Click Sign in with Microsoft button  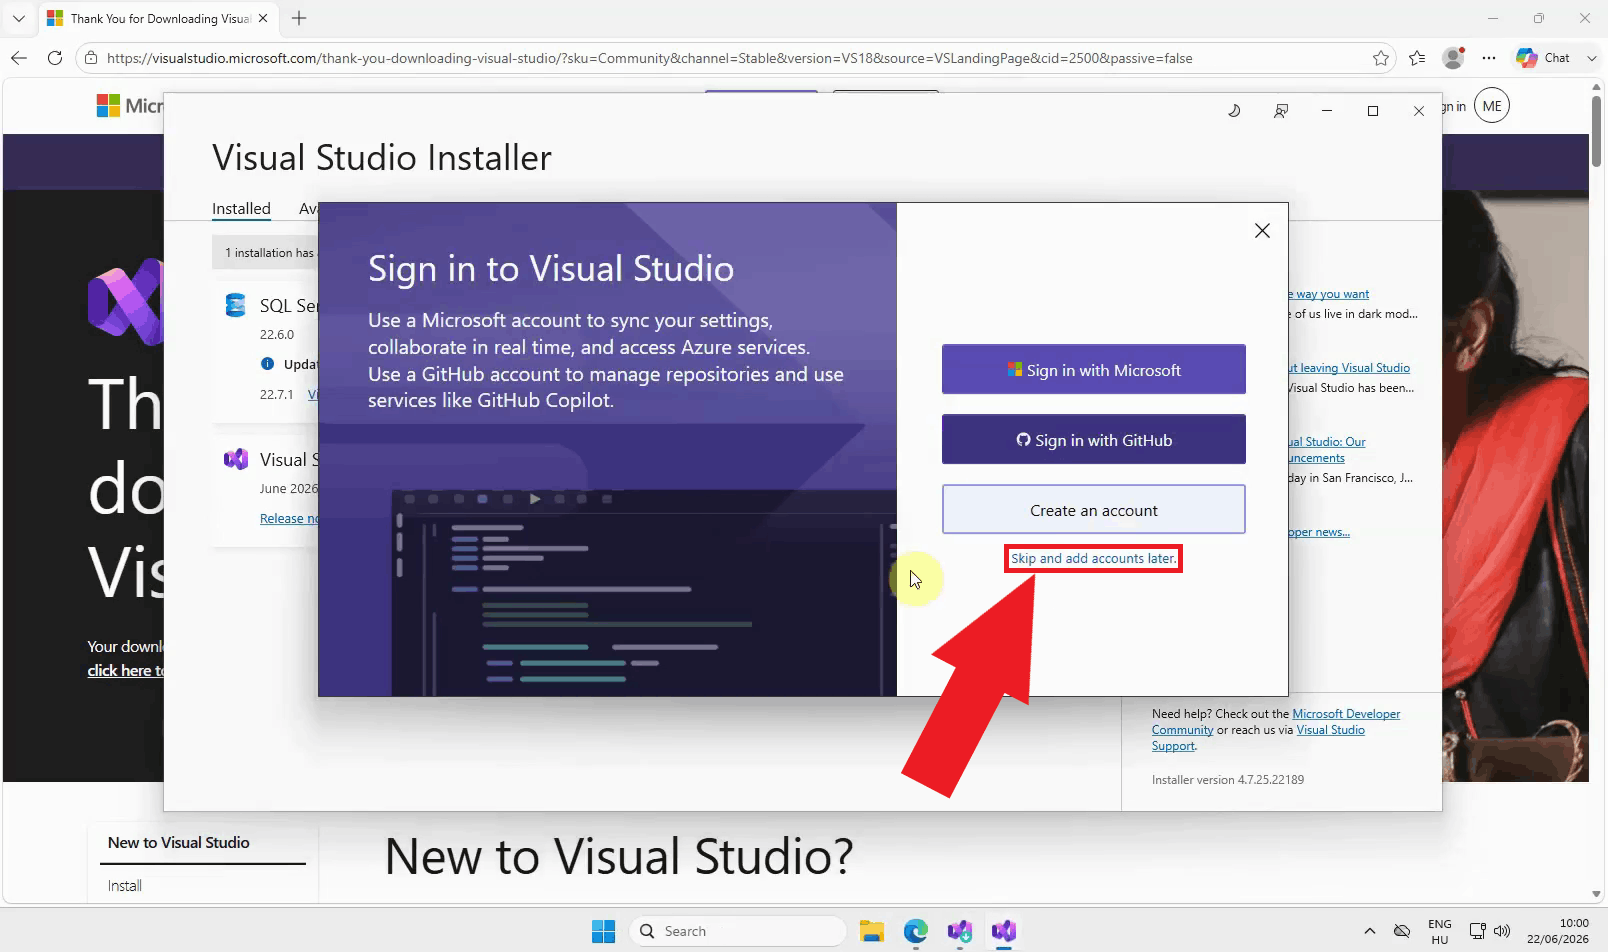coord(1093,370)
